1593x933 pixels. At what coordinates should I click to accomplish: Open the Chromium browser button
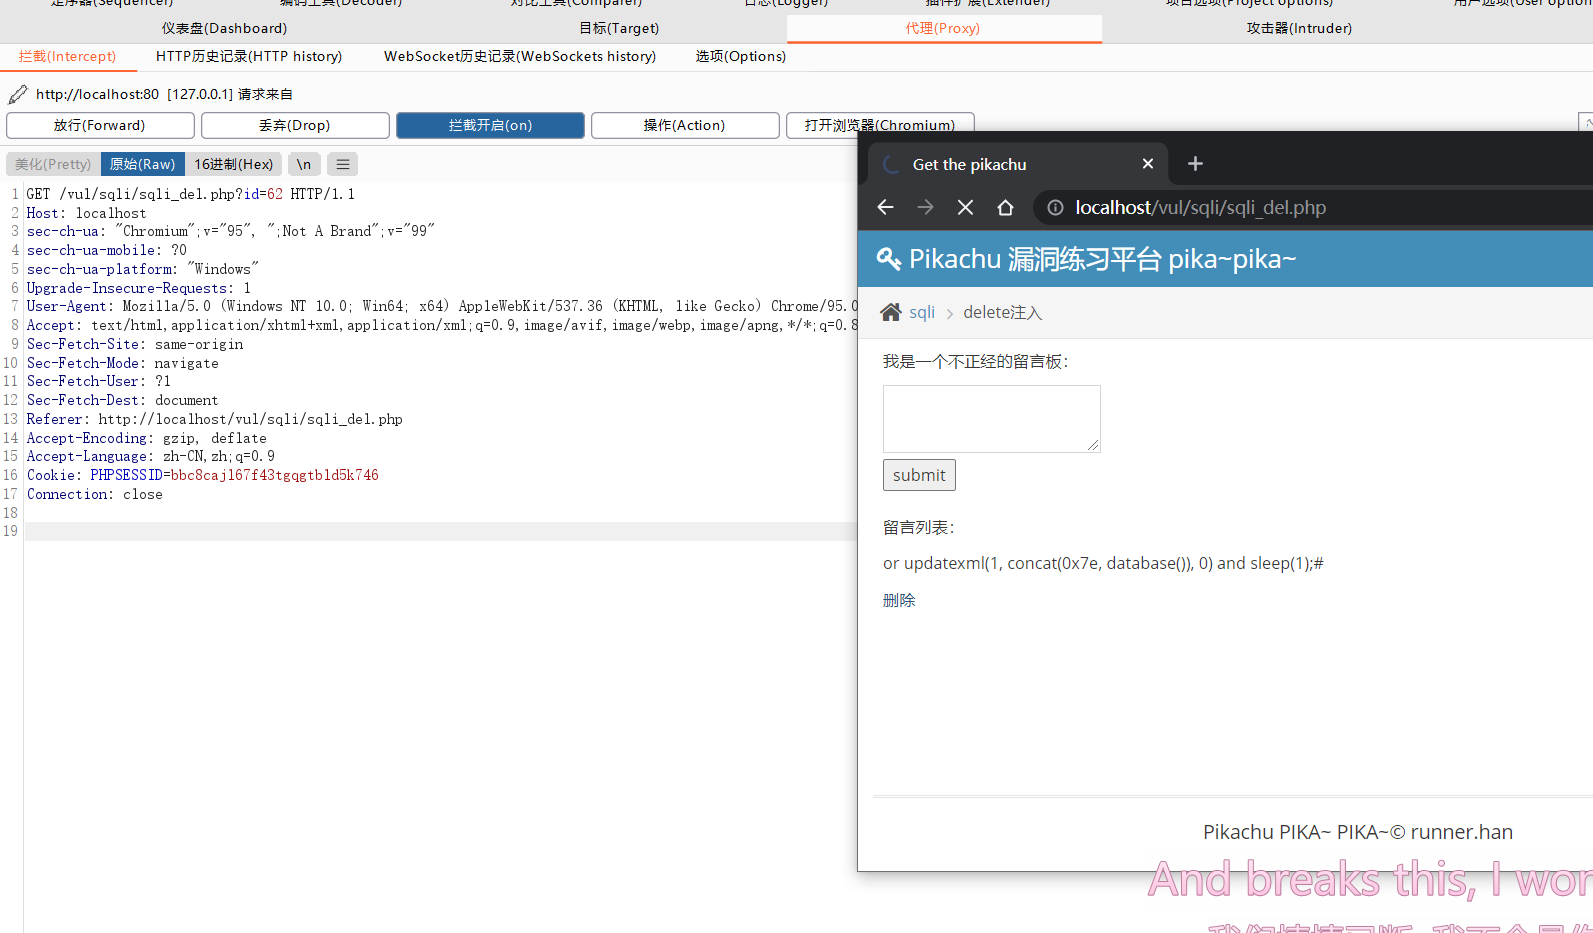click(880, 125)
